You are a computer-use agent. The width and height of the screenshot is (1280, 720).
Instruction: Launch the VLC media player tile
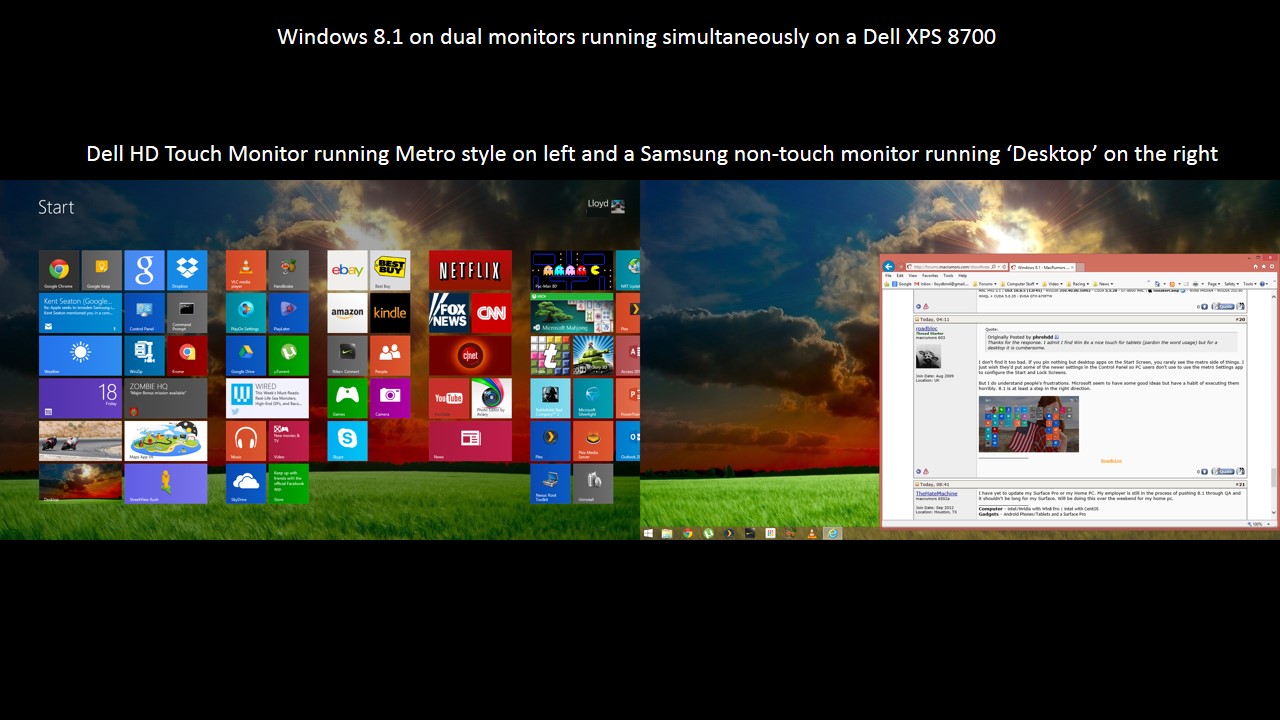[246, 270]
